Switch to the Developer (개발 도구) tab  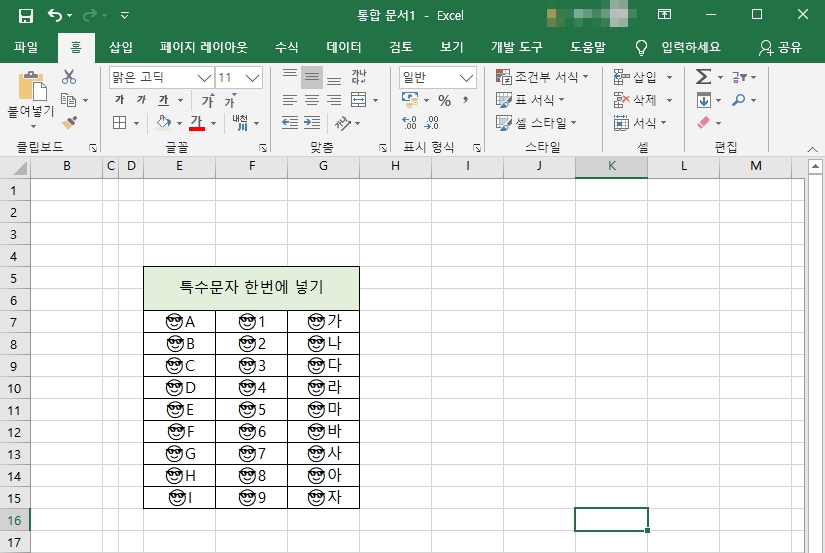click(x=517, y=47)
